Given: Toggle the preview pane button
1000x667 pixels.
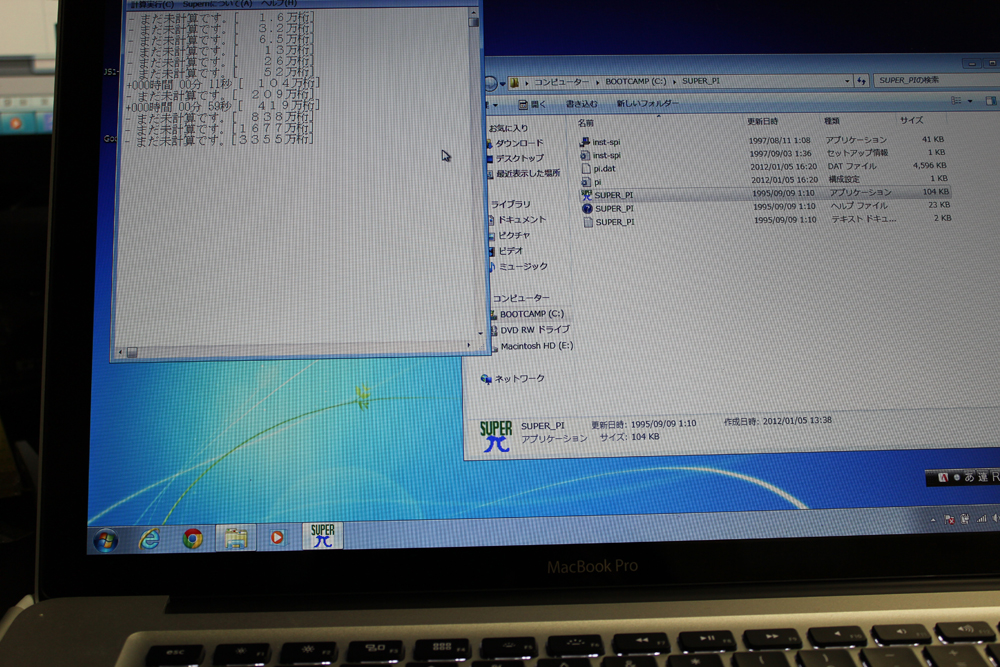Looking at the screenshot, I should (x=990, y=101).
